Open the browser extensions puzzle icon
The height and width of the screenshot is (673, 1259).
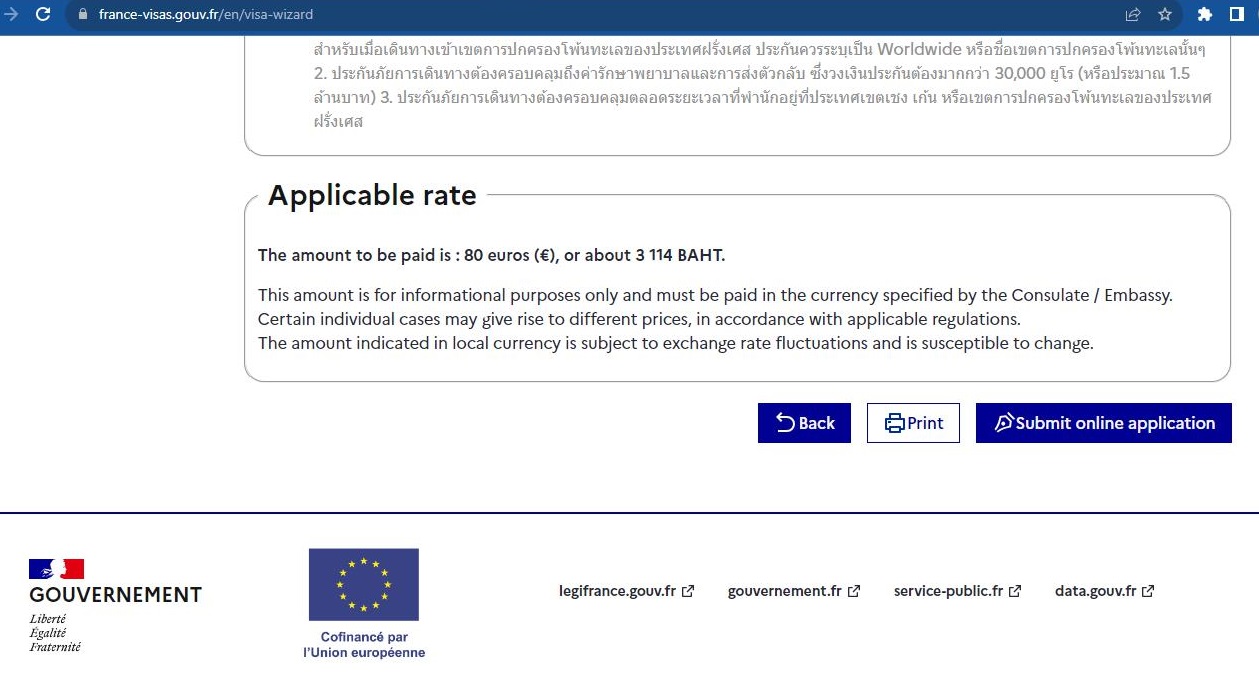(x=1205, y=15)
